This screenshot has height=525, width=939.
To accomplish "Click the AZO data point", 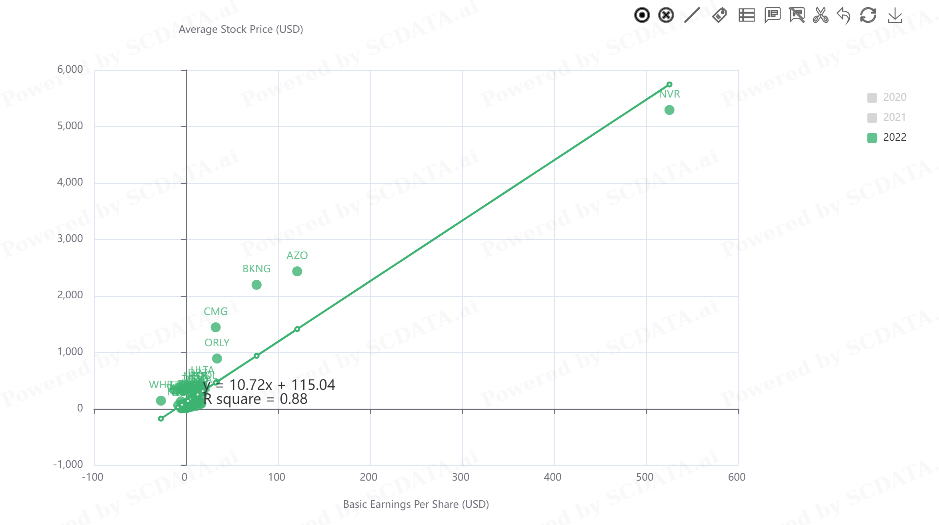I will 297,271.
